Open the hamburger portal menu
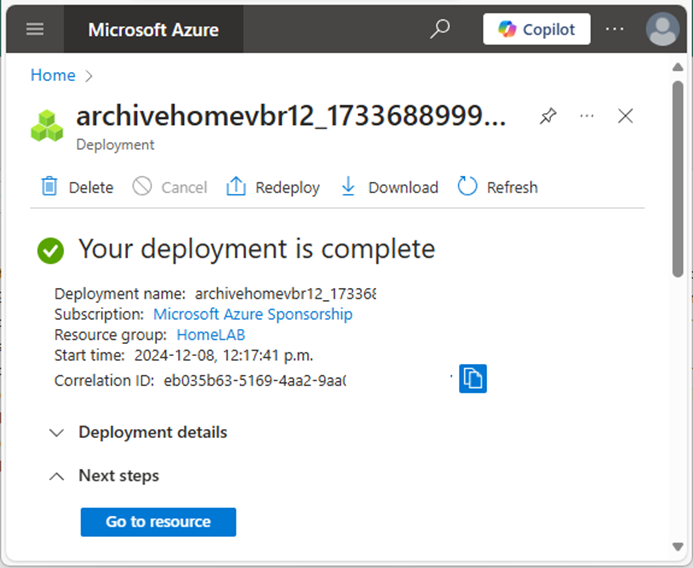The height and width of the screenshot is (568, 693). tap(35, 29)
